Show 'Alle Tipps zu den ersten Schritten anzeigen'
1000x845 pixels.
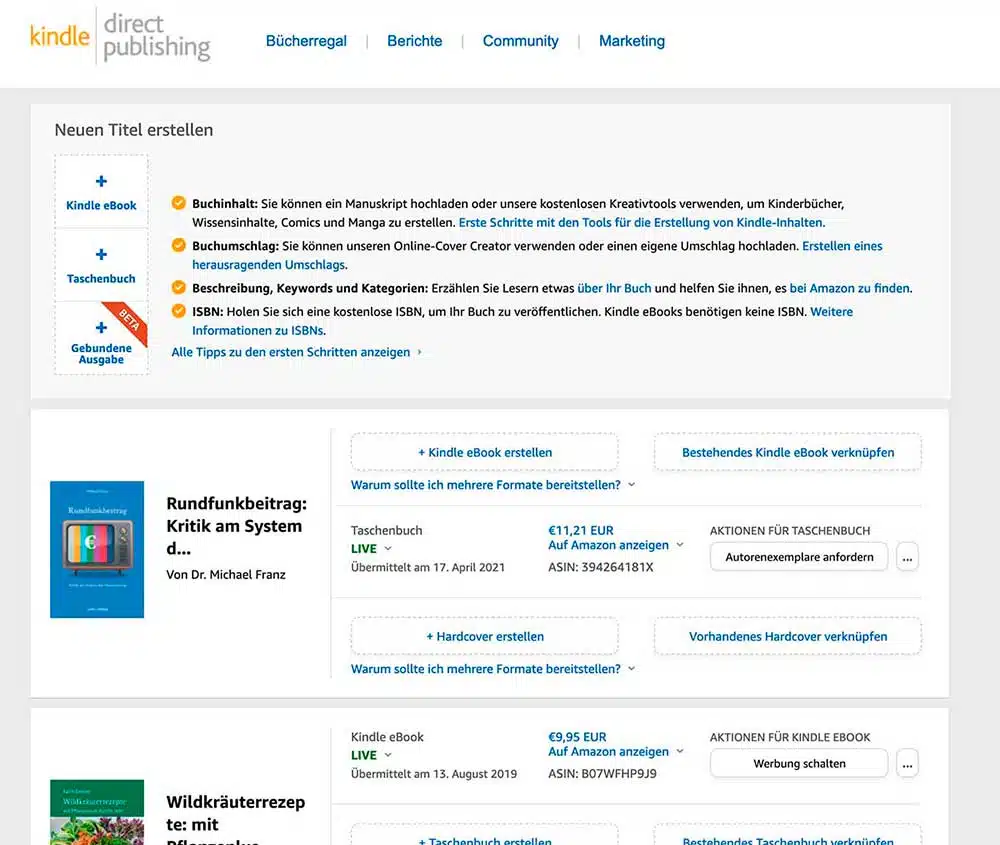tap(297, 352)
